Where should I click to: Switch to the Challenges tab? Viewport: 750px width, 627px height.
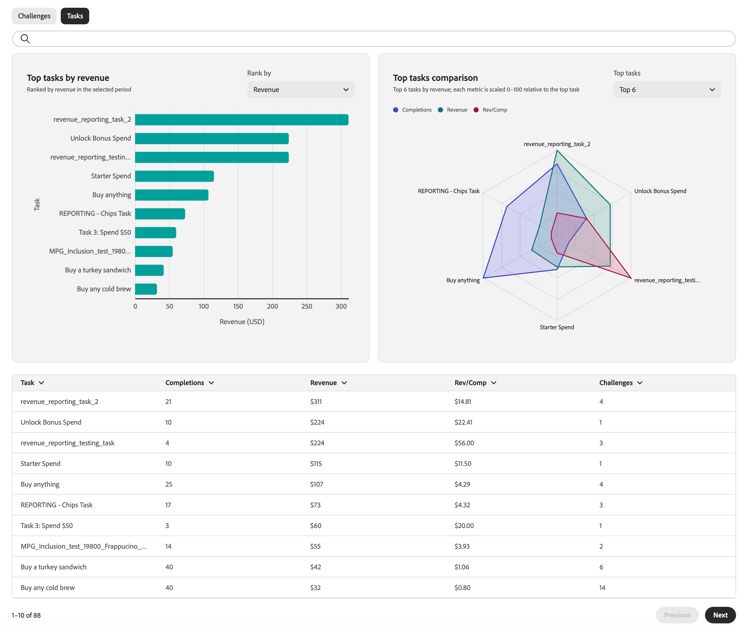point(34,16)
